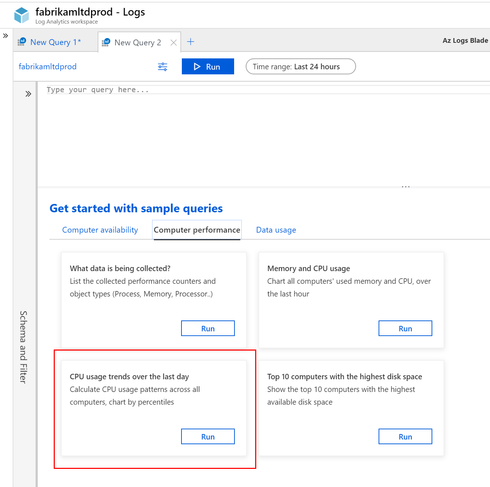The image size is (490, 487).
Task: Click the 'Memory and CPU usage' card title
Action: [x=309, y=268]
